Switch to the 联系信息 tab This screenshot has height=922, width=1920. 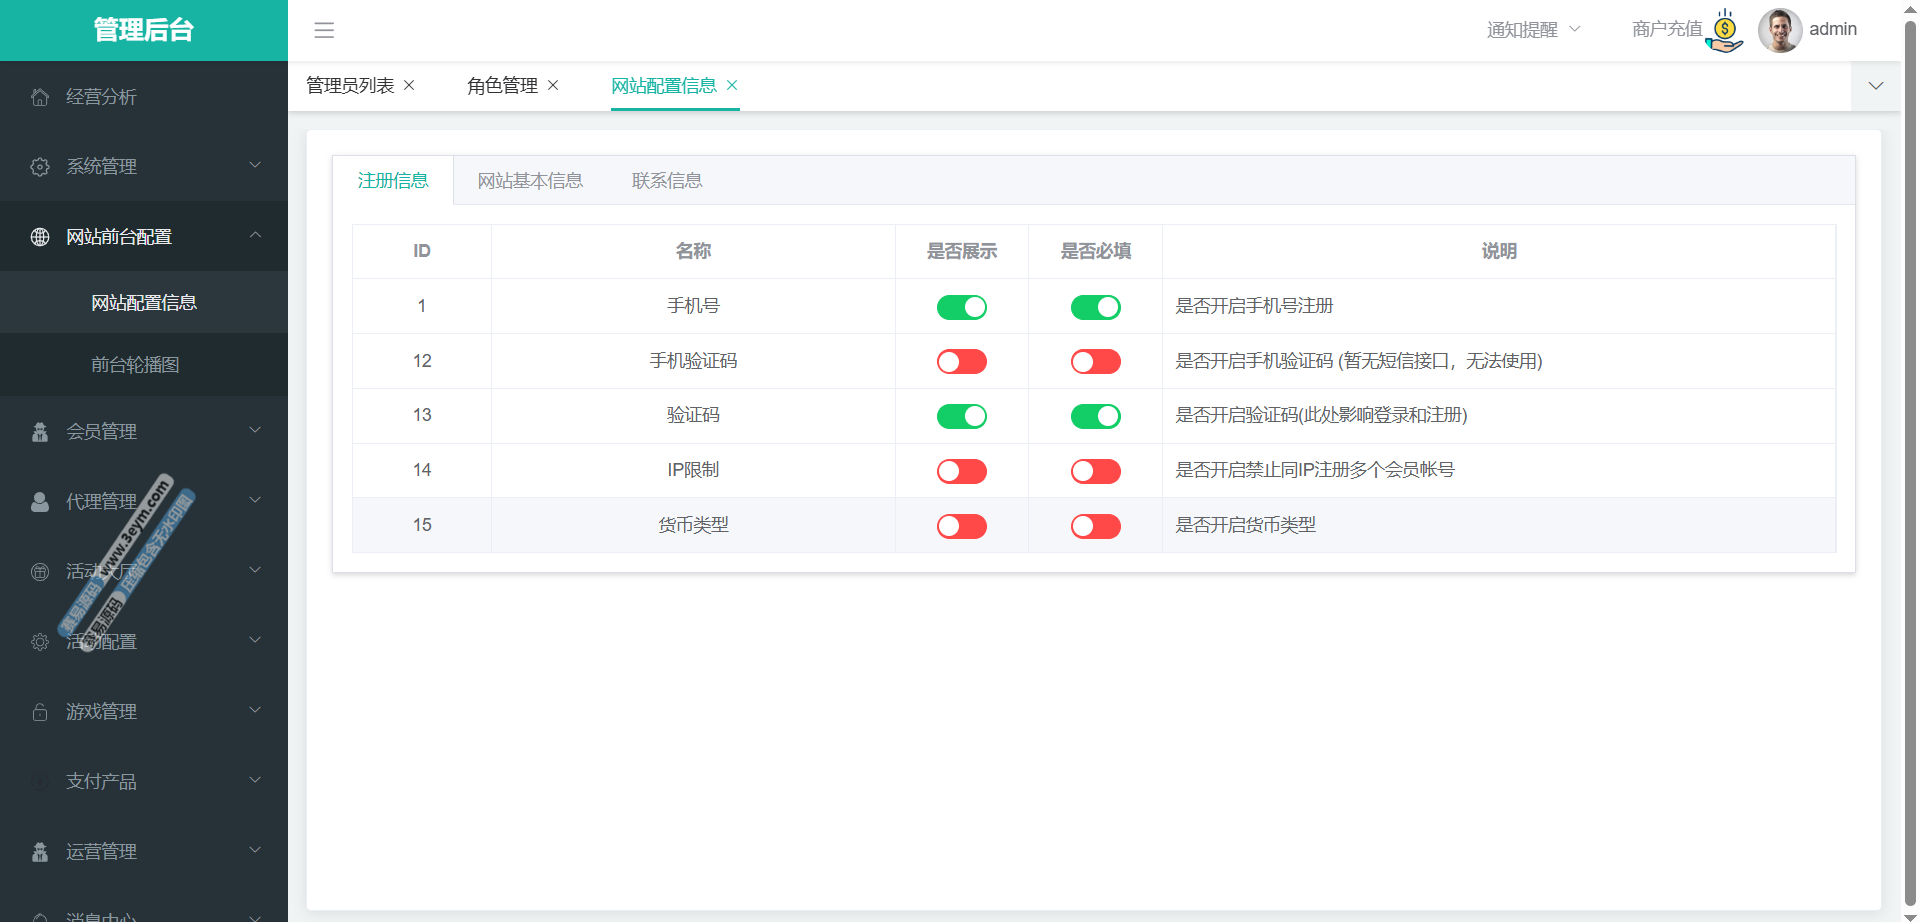(x=667, y=181)
